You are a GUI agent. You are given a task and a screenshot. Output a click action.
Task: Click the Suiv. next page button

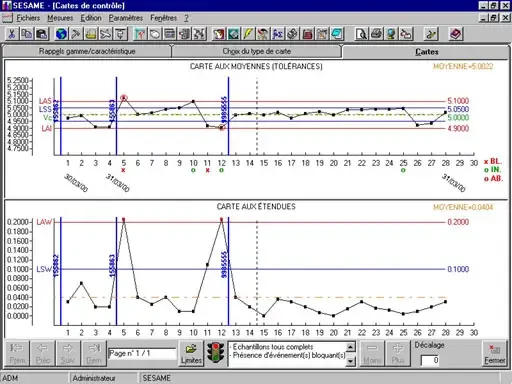(68, 354)
